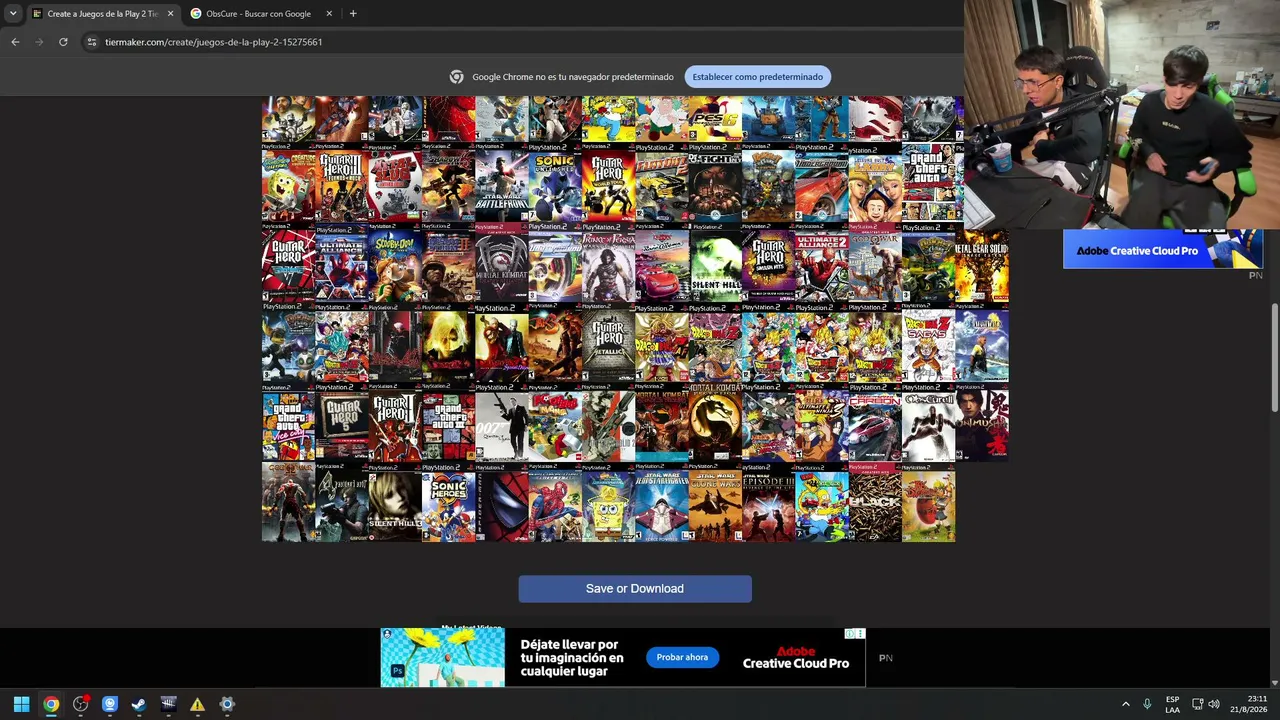
Task: Choose the Guitar Hero Van Halen cover
Action: [289, 263]
